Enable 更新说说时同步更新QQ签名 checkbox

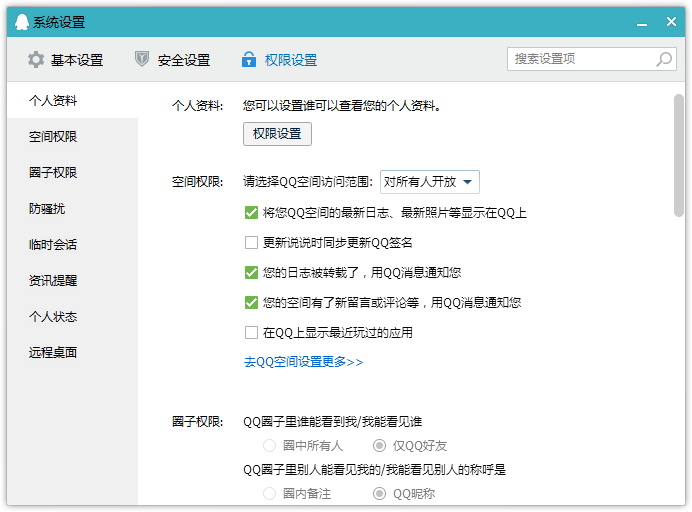[x=251, y=243]
